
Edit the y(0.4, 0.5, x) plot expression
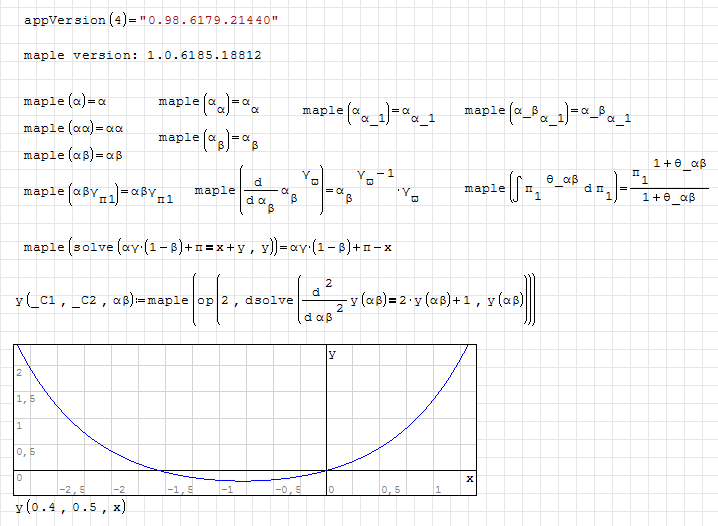click(70, 508)
